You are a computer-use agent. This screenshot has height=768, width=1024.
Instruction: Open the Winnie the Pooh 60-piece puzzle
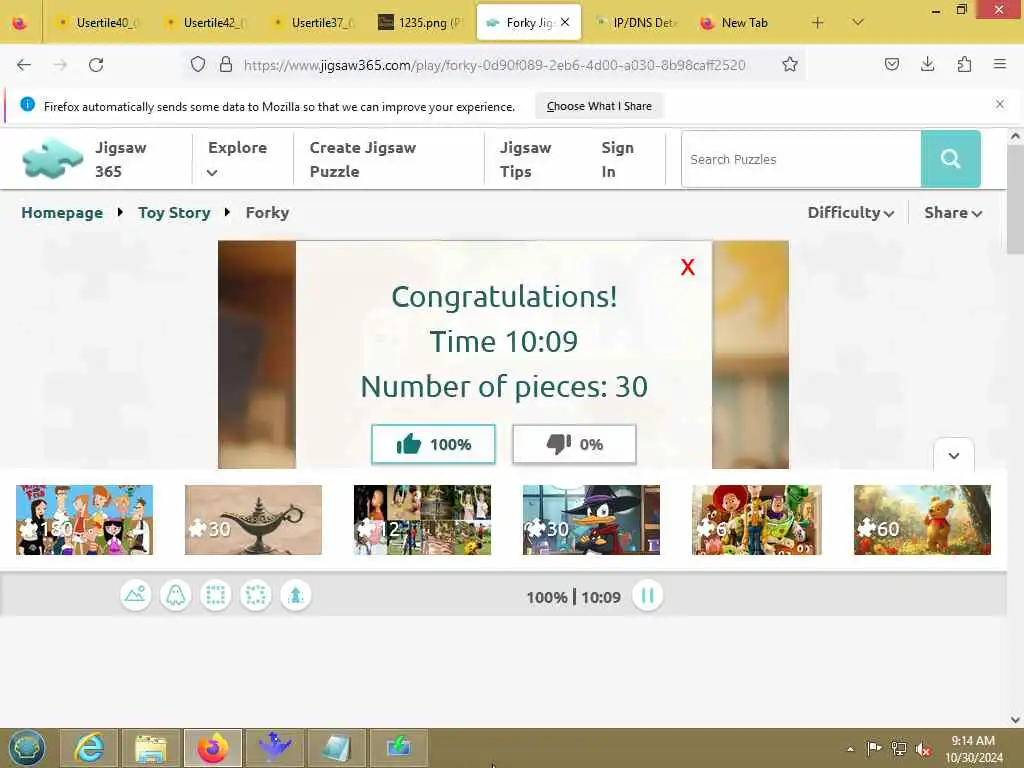click(922, 520)
